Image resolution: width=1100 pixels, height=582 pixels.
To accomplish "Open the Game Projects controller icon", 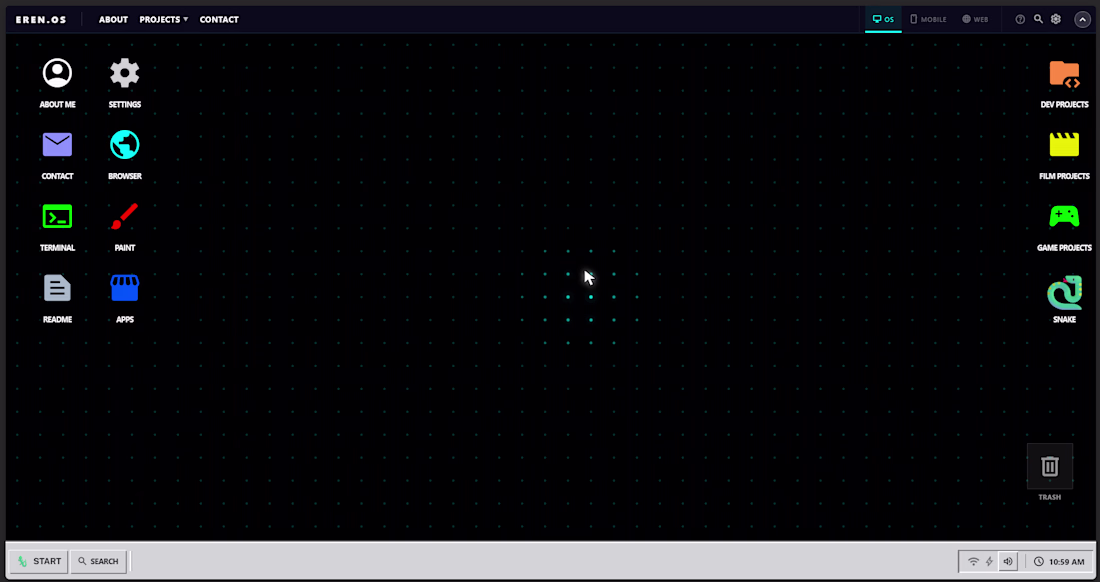I will [1064, 217].
